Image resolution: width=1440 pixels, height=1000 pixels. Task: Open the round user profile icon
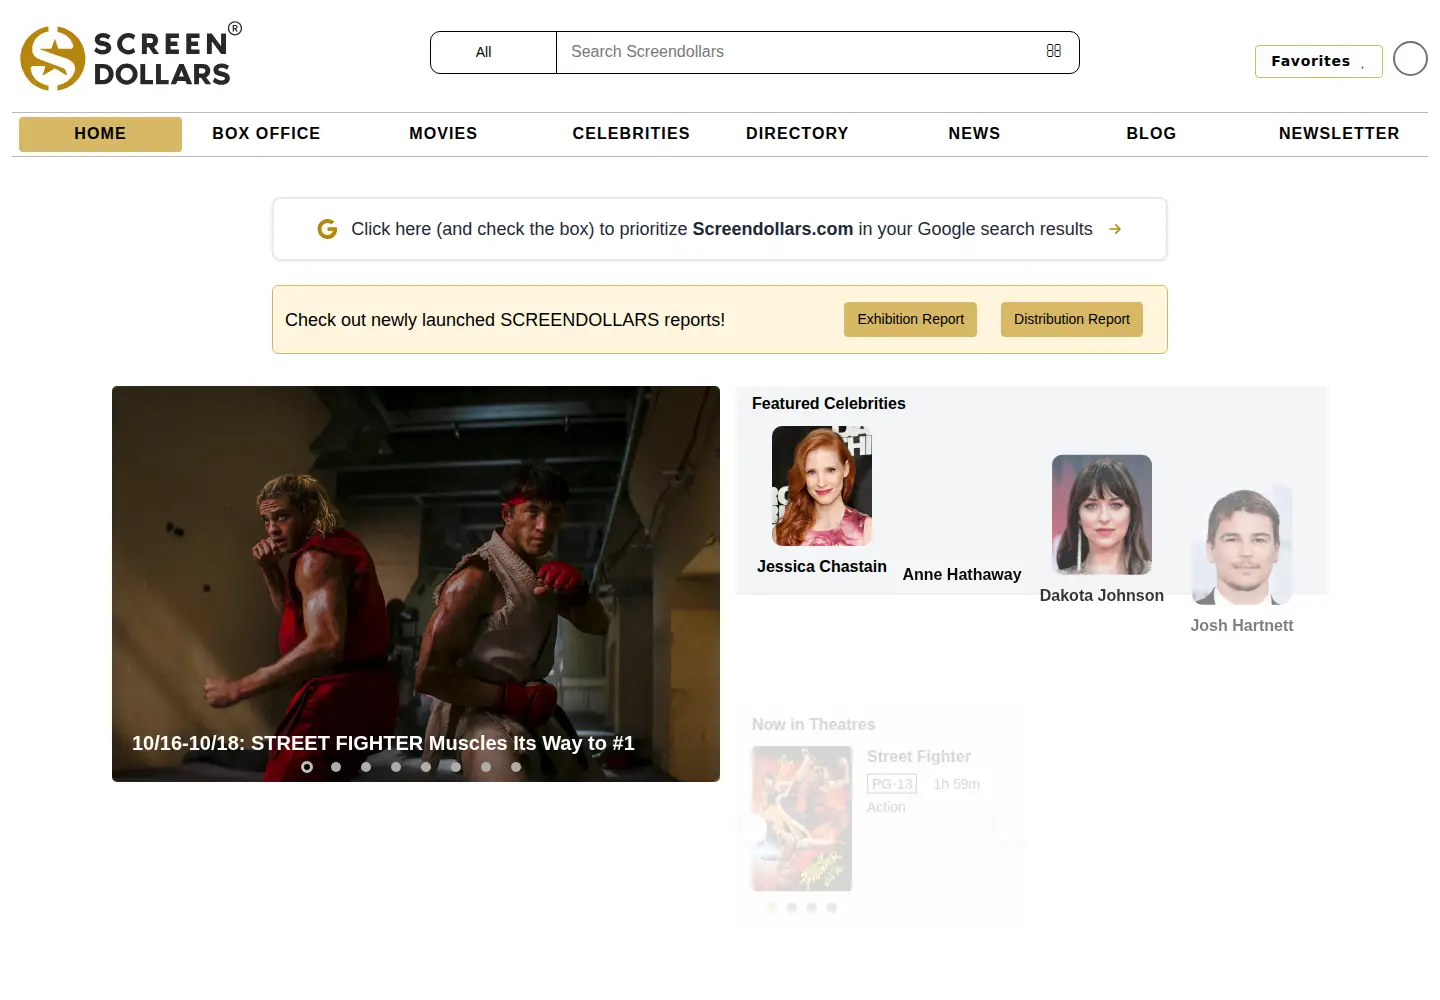point(1410,59)
